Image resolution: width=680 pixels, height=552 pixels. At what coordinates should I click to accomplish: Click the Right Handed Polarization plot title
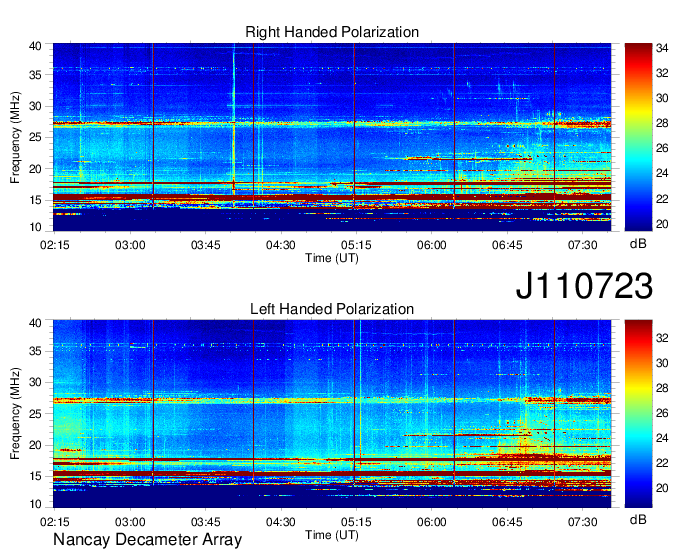coord(332,32)
